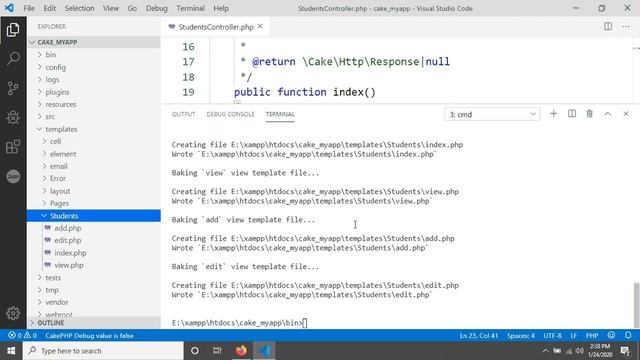Screen dimensions: 640x360
Task: Open Firefox from the taskbar
Action: (x=241, y=351)
